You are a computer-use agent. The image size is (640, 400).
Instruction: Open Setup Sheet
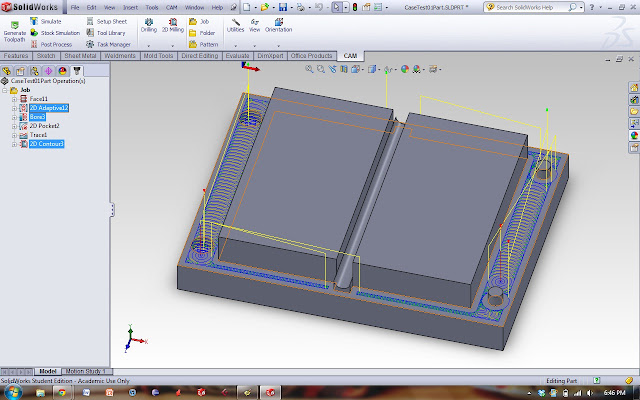[111, 20]
